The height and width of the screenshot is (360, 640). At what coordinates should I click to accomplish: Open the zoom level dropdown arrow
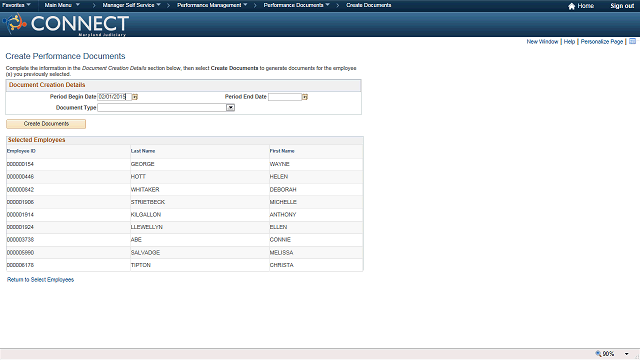tap(627, 354)
